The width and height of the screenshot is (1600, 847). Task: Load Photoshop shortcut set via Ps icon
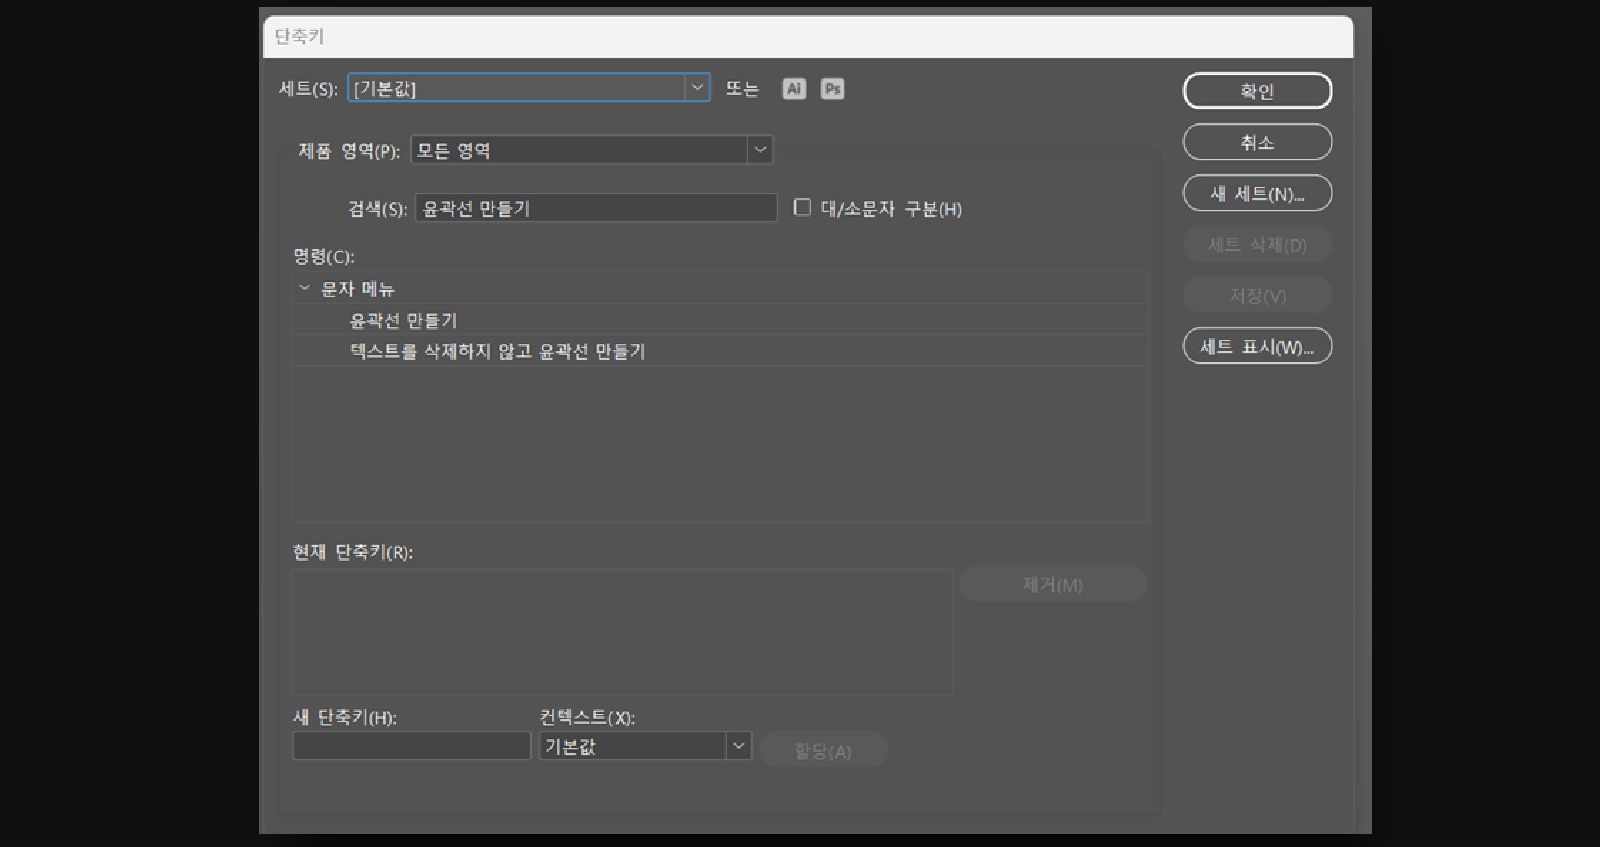tap(832, 89)
